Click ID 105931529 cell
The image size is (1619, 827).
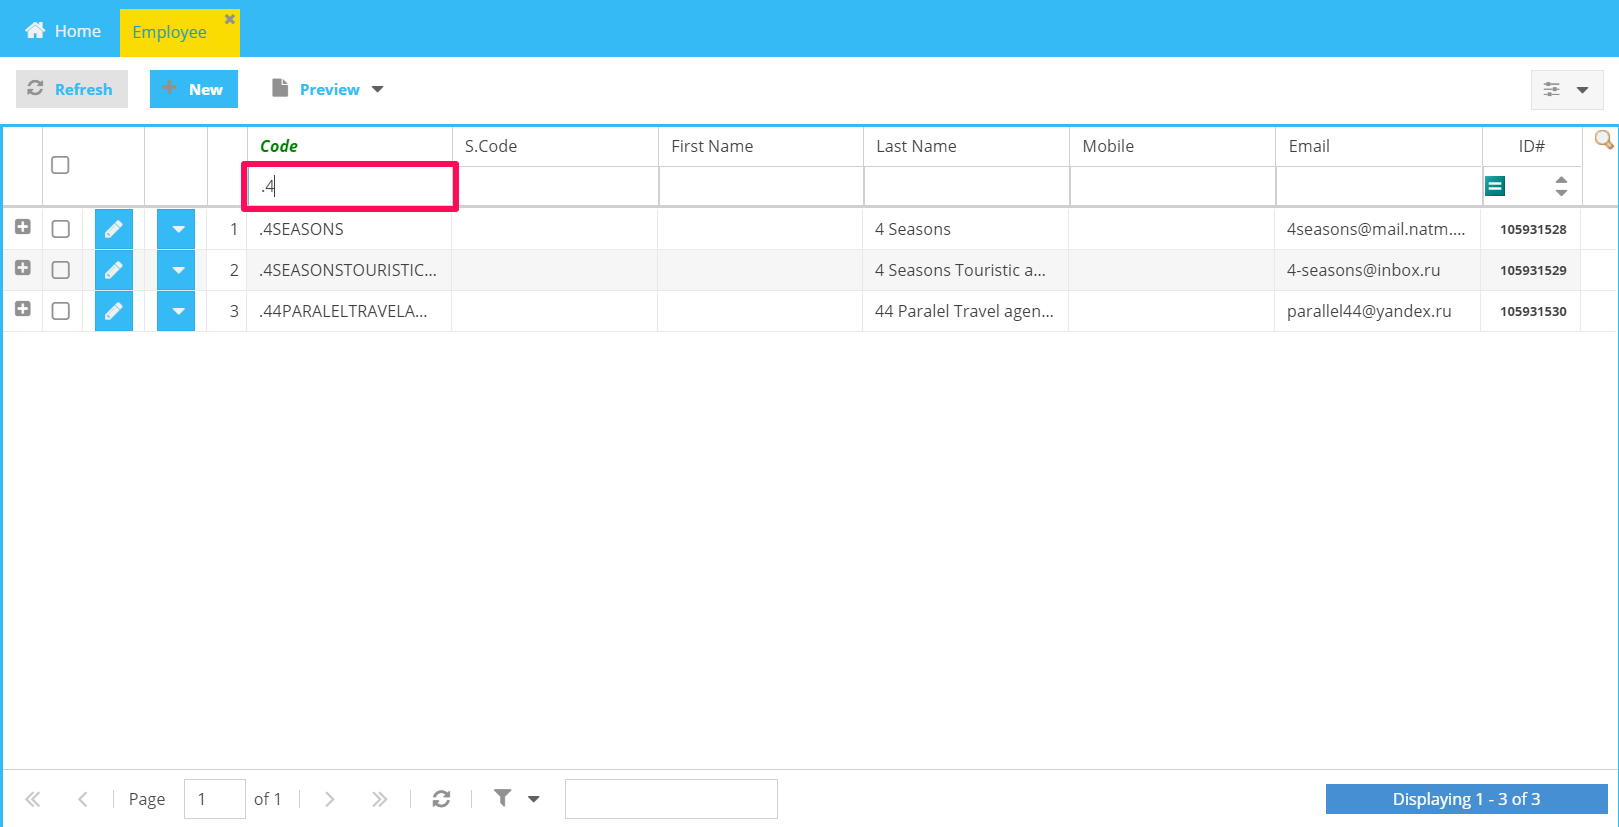point(1532,270)
